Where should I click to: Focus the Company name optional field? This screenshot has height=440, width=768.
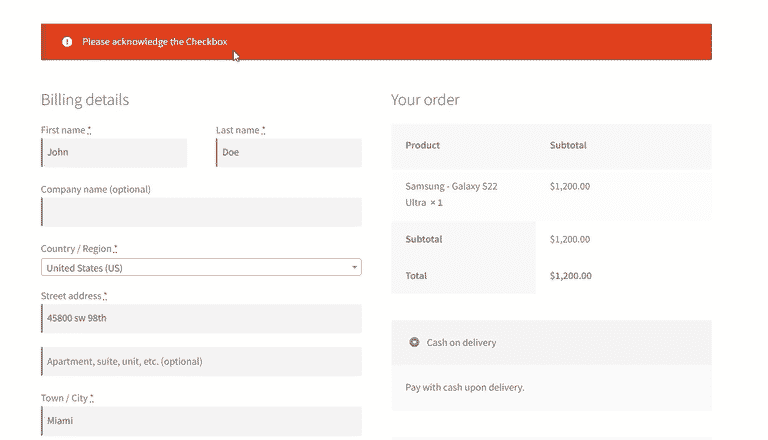tap(201, 212)
